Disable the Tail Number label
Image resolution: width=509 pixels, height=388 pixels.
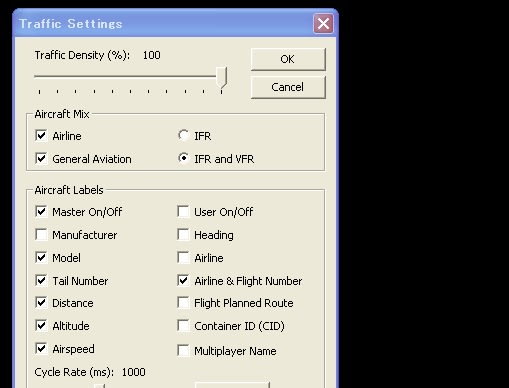(x=41, y=280)
